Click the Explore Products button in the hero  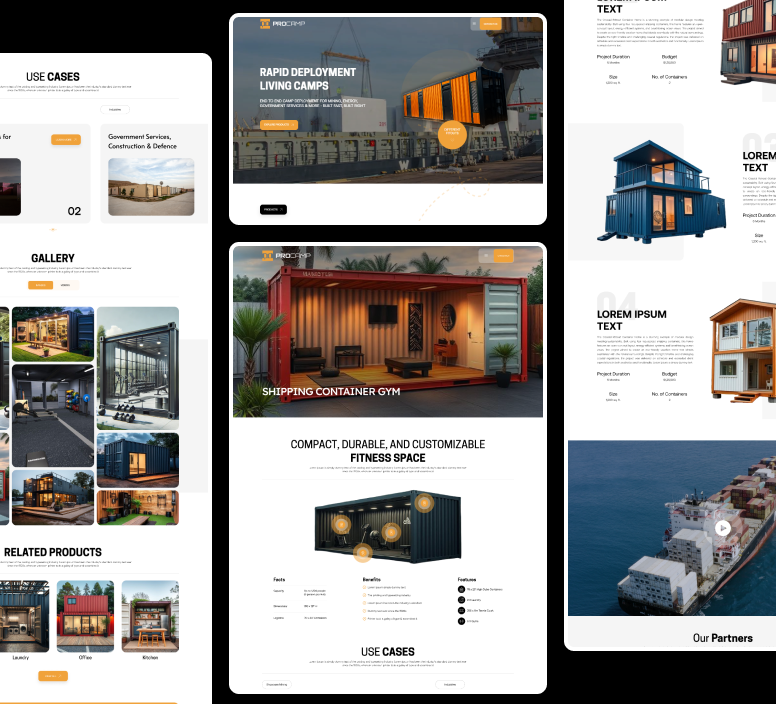tap(279, 125)
